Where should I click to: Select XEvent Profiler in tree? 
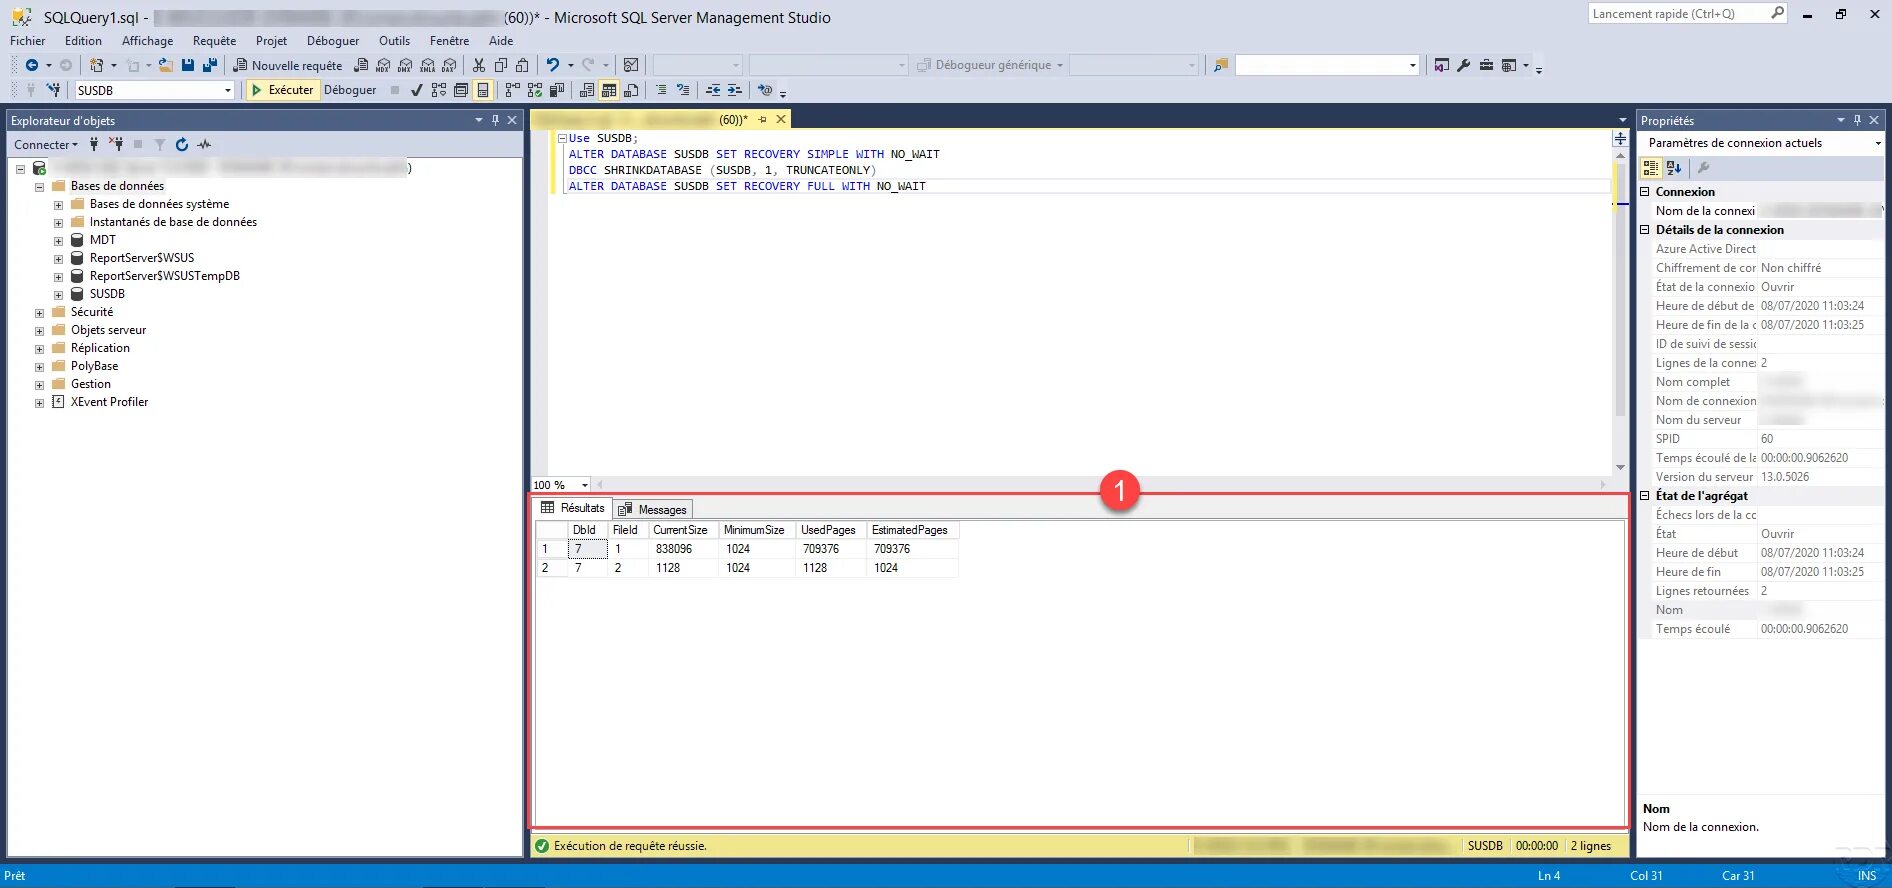[109, 402]
